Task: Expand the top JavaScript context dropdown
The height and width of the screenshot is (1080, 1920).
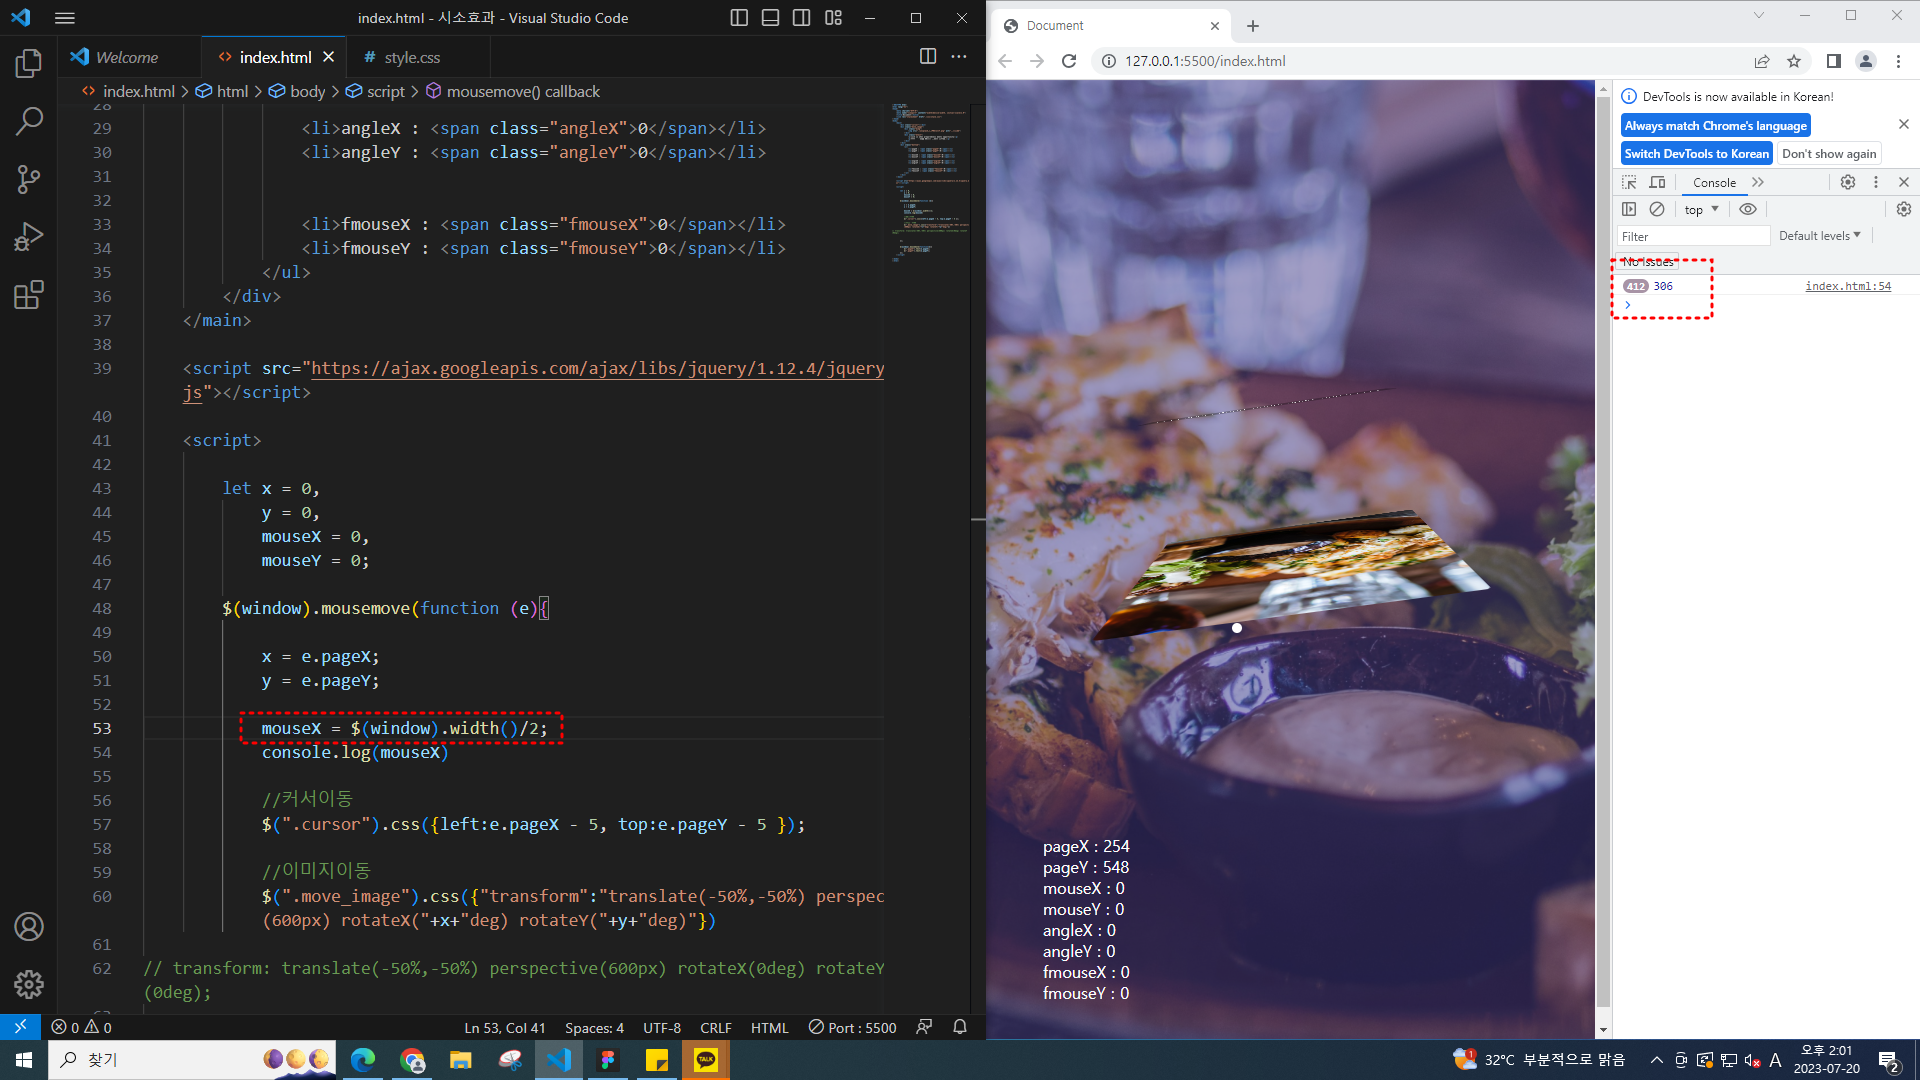Action: (1701, 209)
